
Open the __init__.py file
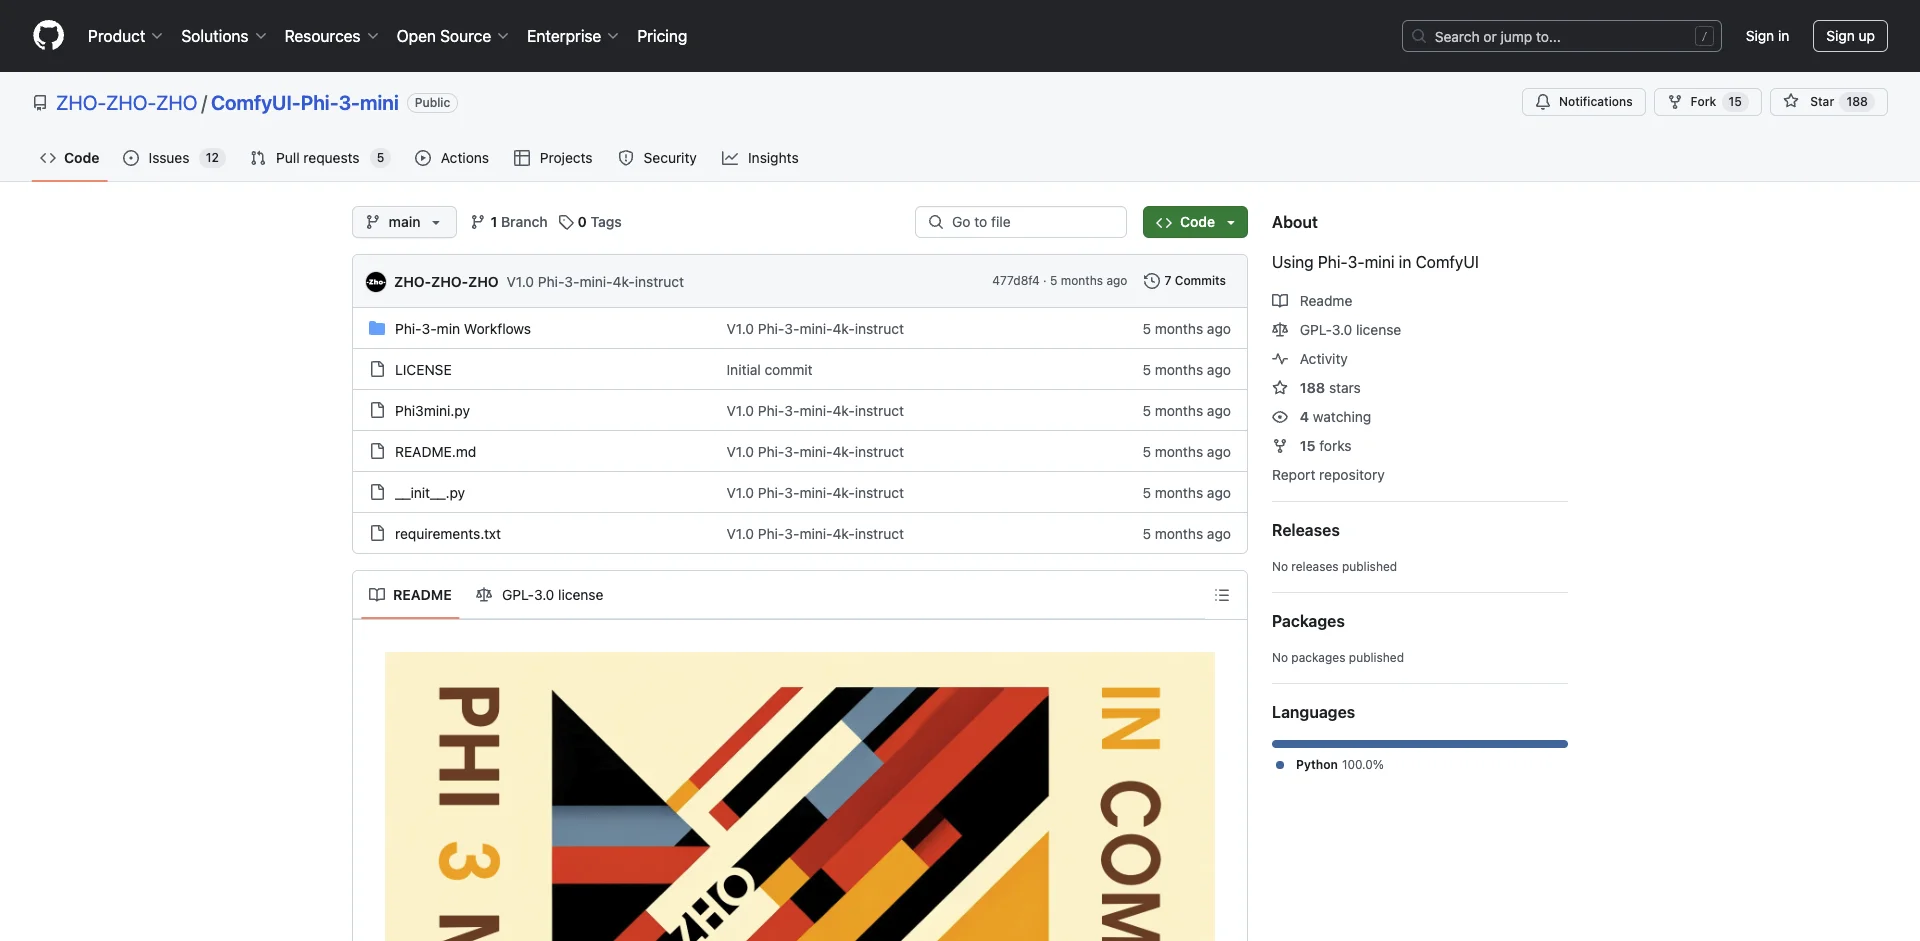(430, 493)
